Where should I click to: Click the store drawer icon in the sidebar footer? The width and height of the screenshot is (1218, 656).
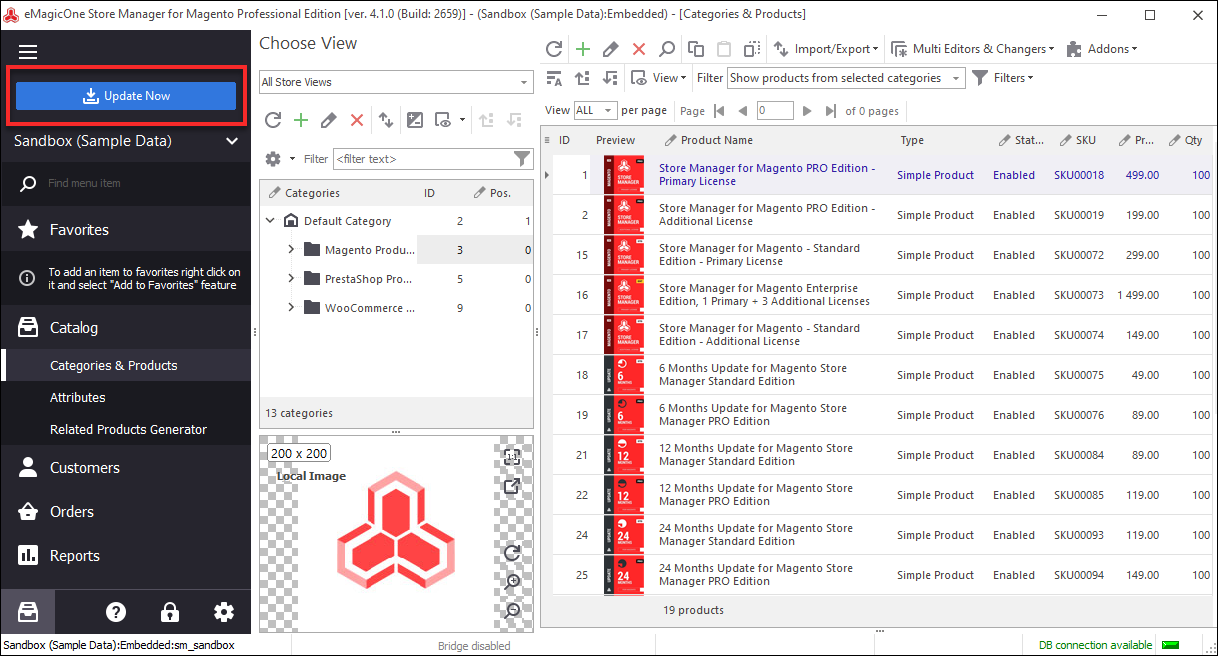click(x=28, y=612)
